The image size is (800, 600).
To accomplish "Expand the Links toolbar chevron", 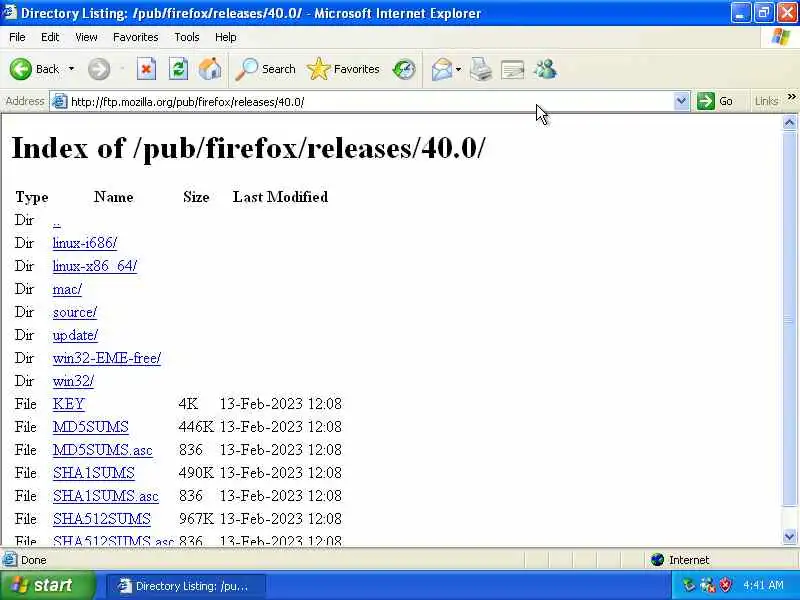I will (791, 97).
